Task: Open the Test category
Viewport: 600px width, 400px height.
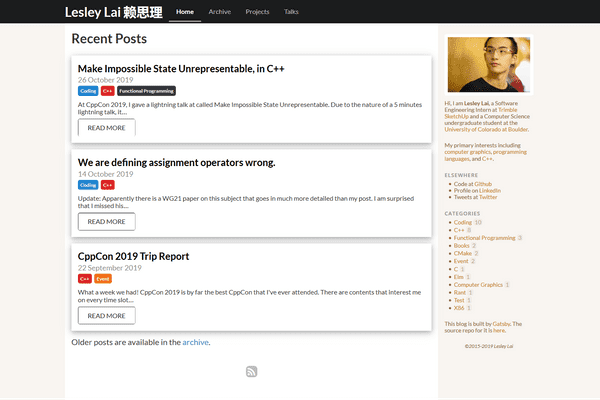Action: point(459,300)
